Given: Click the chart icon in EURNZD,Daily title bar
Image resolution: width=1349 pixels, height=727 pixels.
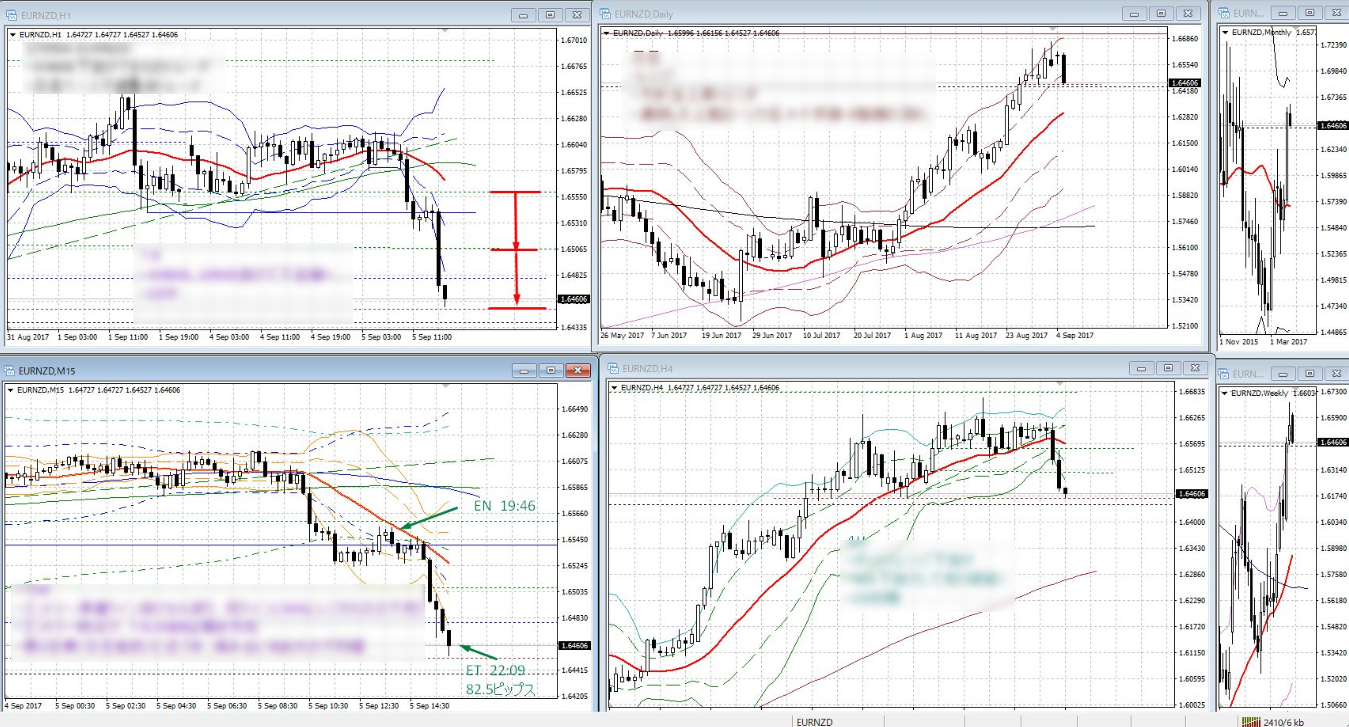Looking at the screenshot, I should tap(608, 14).
